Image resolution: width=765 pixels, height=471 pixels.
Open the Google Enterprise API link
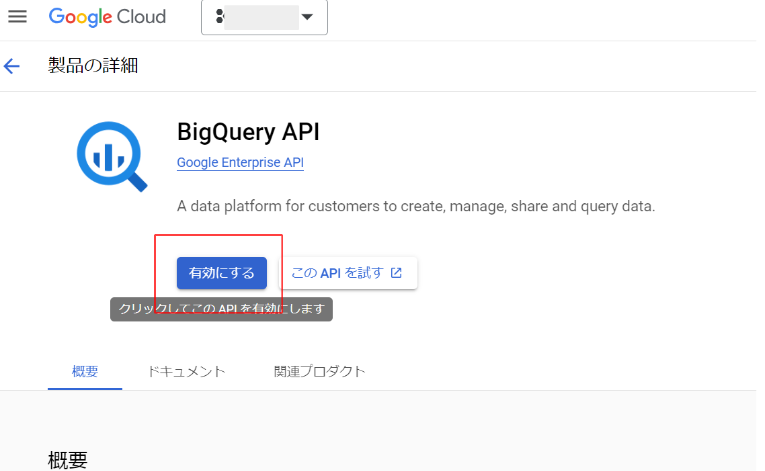240,163
